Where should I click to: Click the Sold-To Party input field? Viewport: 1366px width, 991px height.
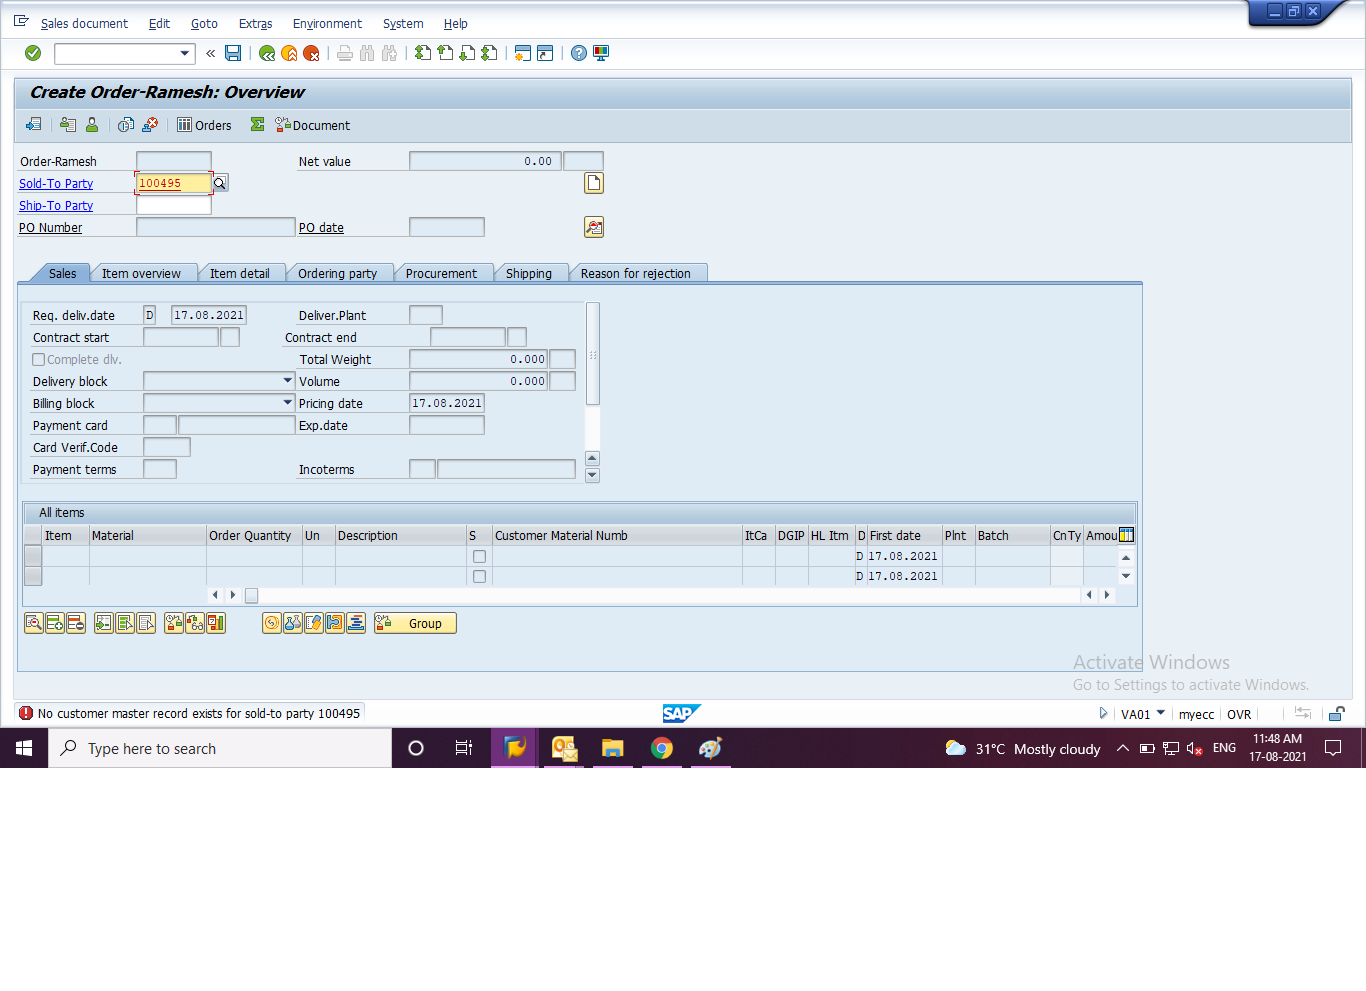pos(173,183)
